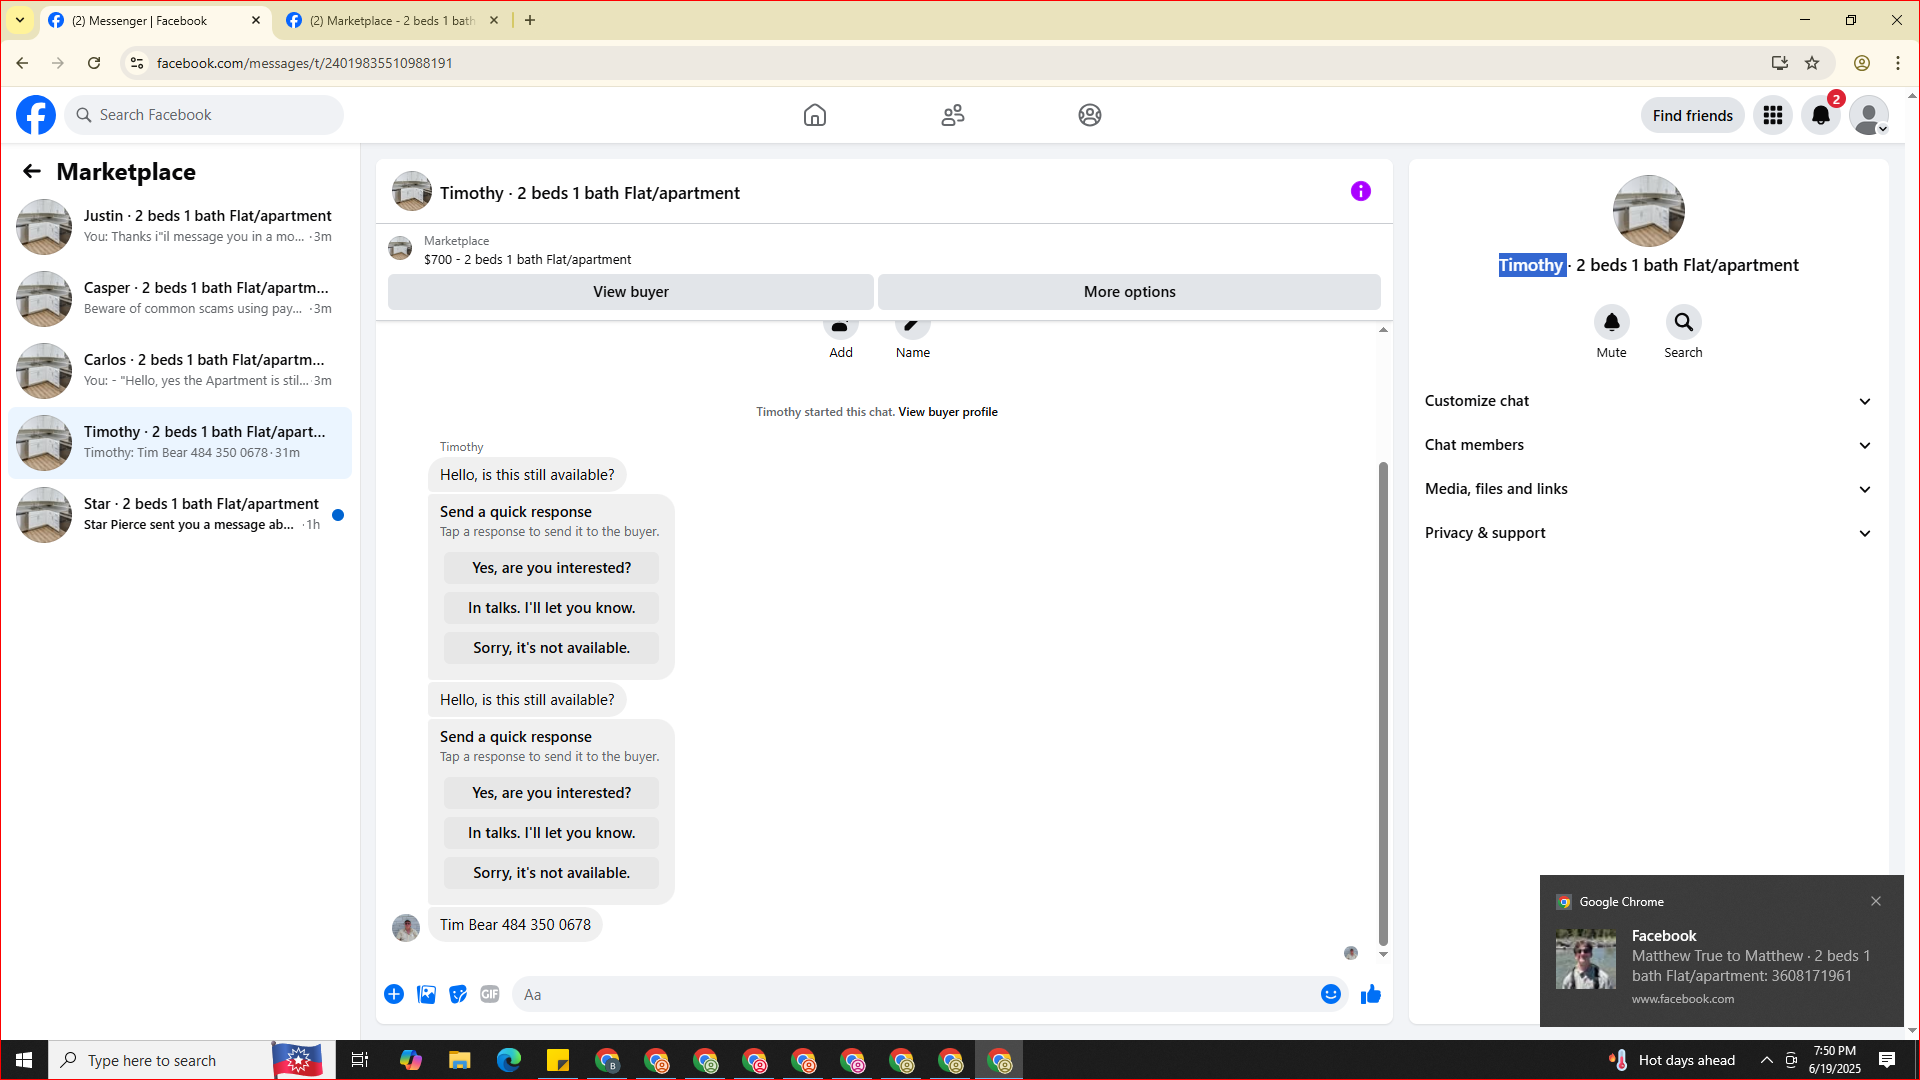The width and height of the screenshot is (1920, 1080).
Task: Click the View buyer button
Action: [631, 292]
